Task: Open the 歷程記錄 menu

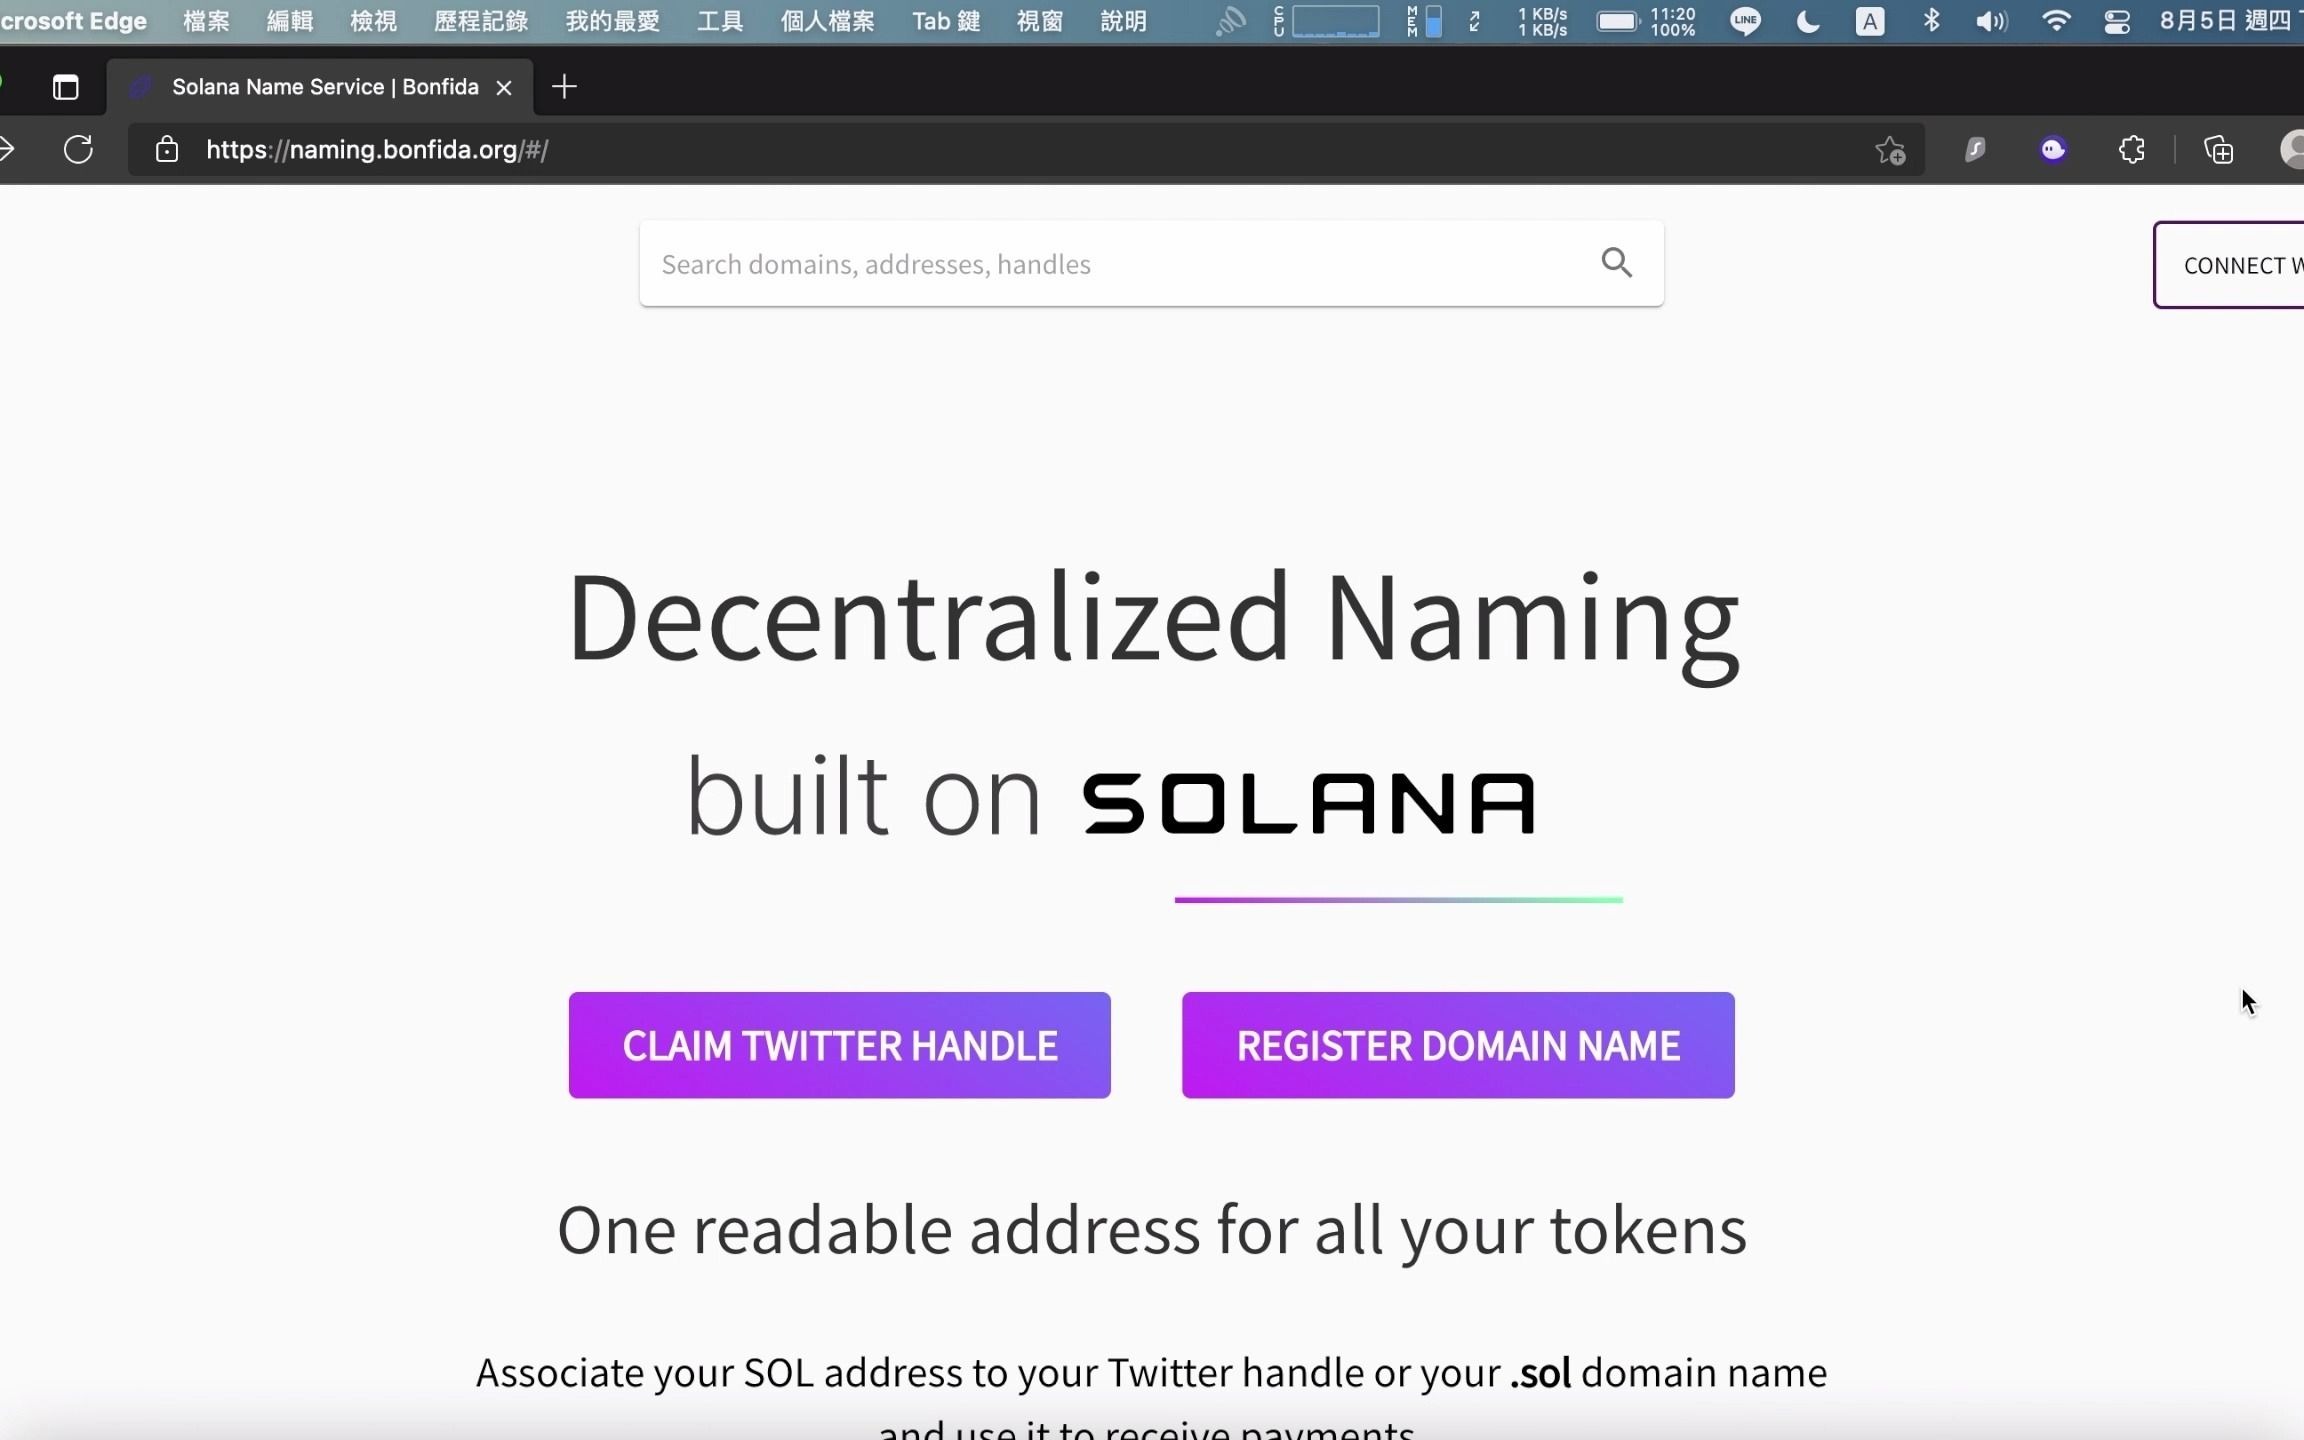Action: point(481,21)
